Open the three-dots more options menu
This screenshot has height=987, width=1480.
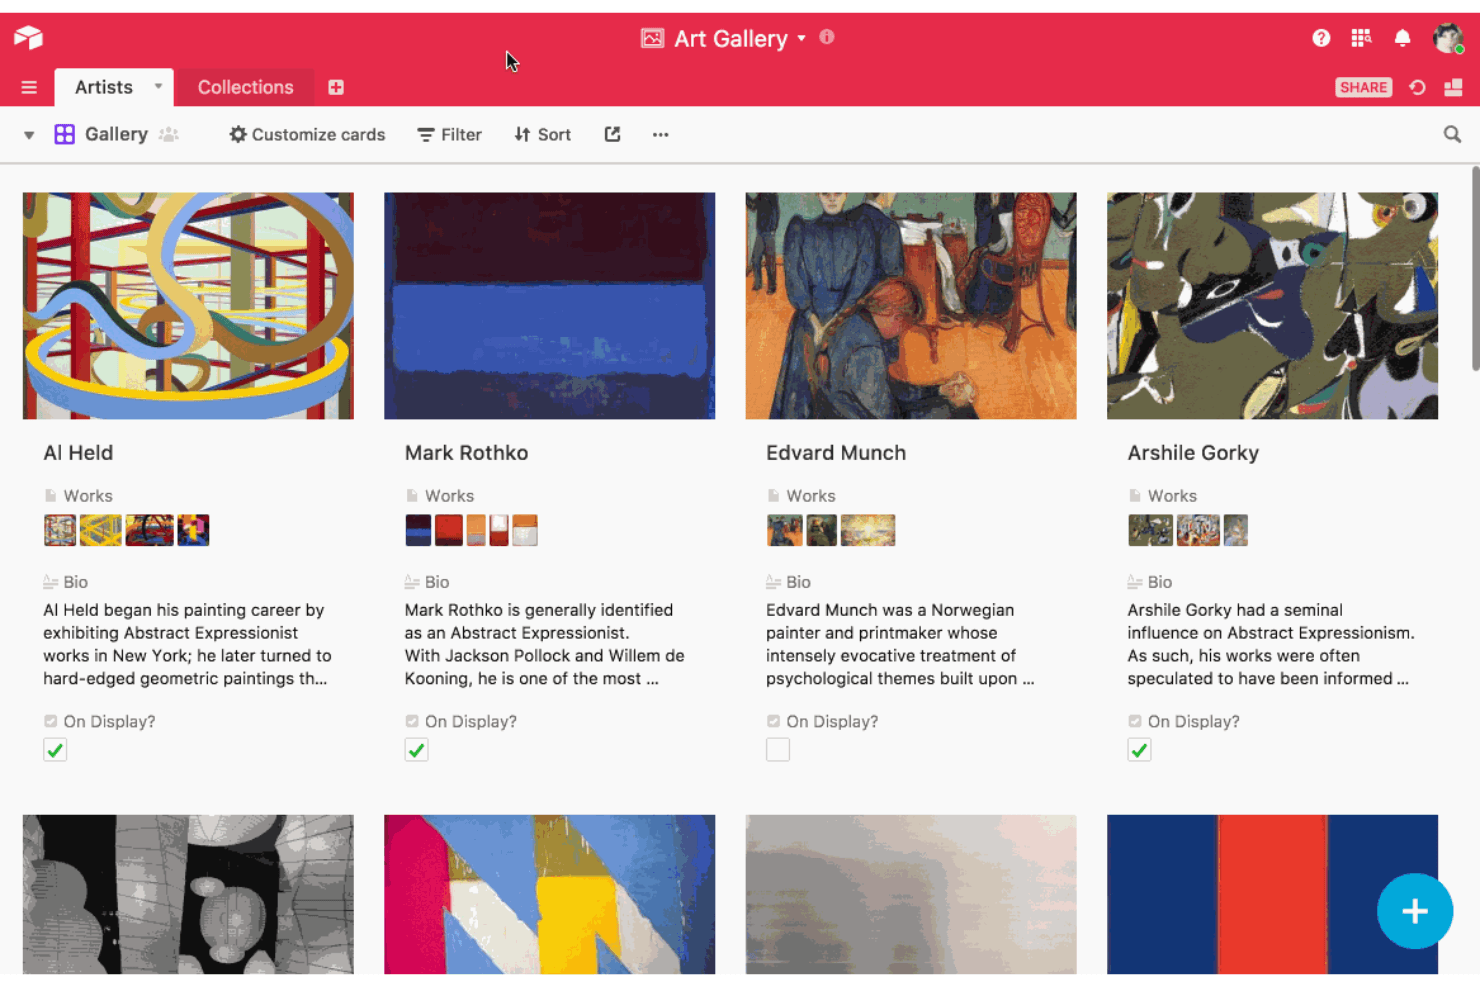tap(660, 134)
